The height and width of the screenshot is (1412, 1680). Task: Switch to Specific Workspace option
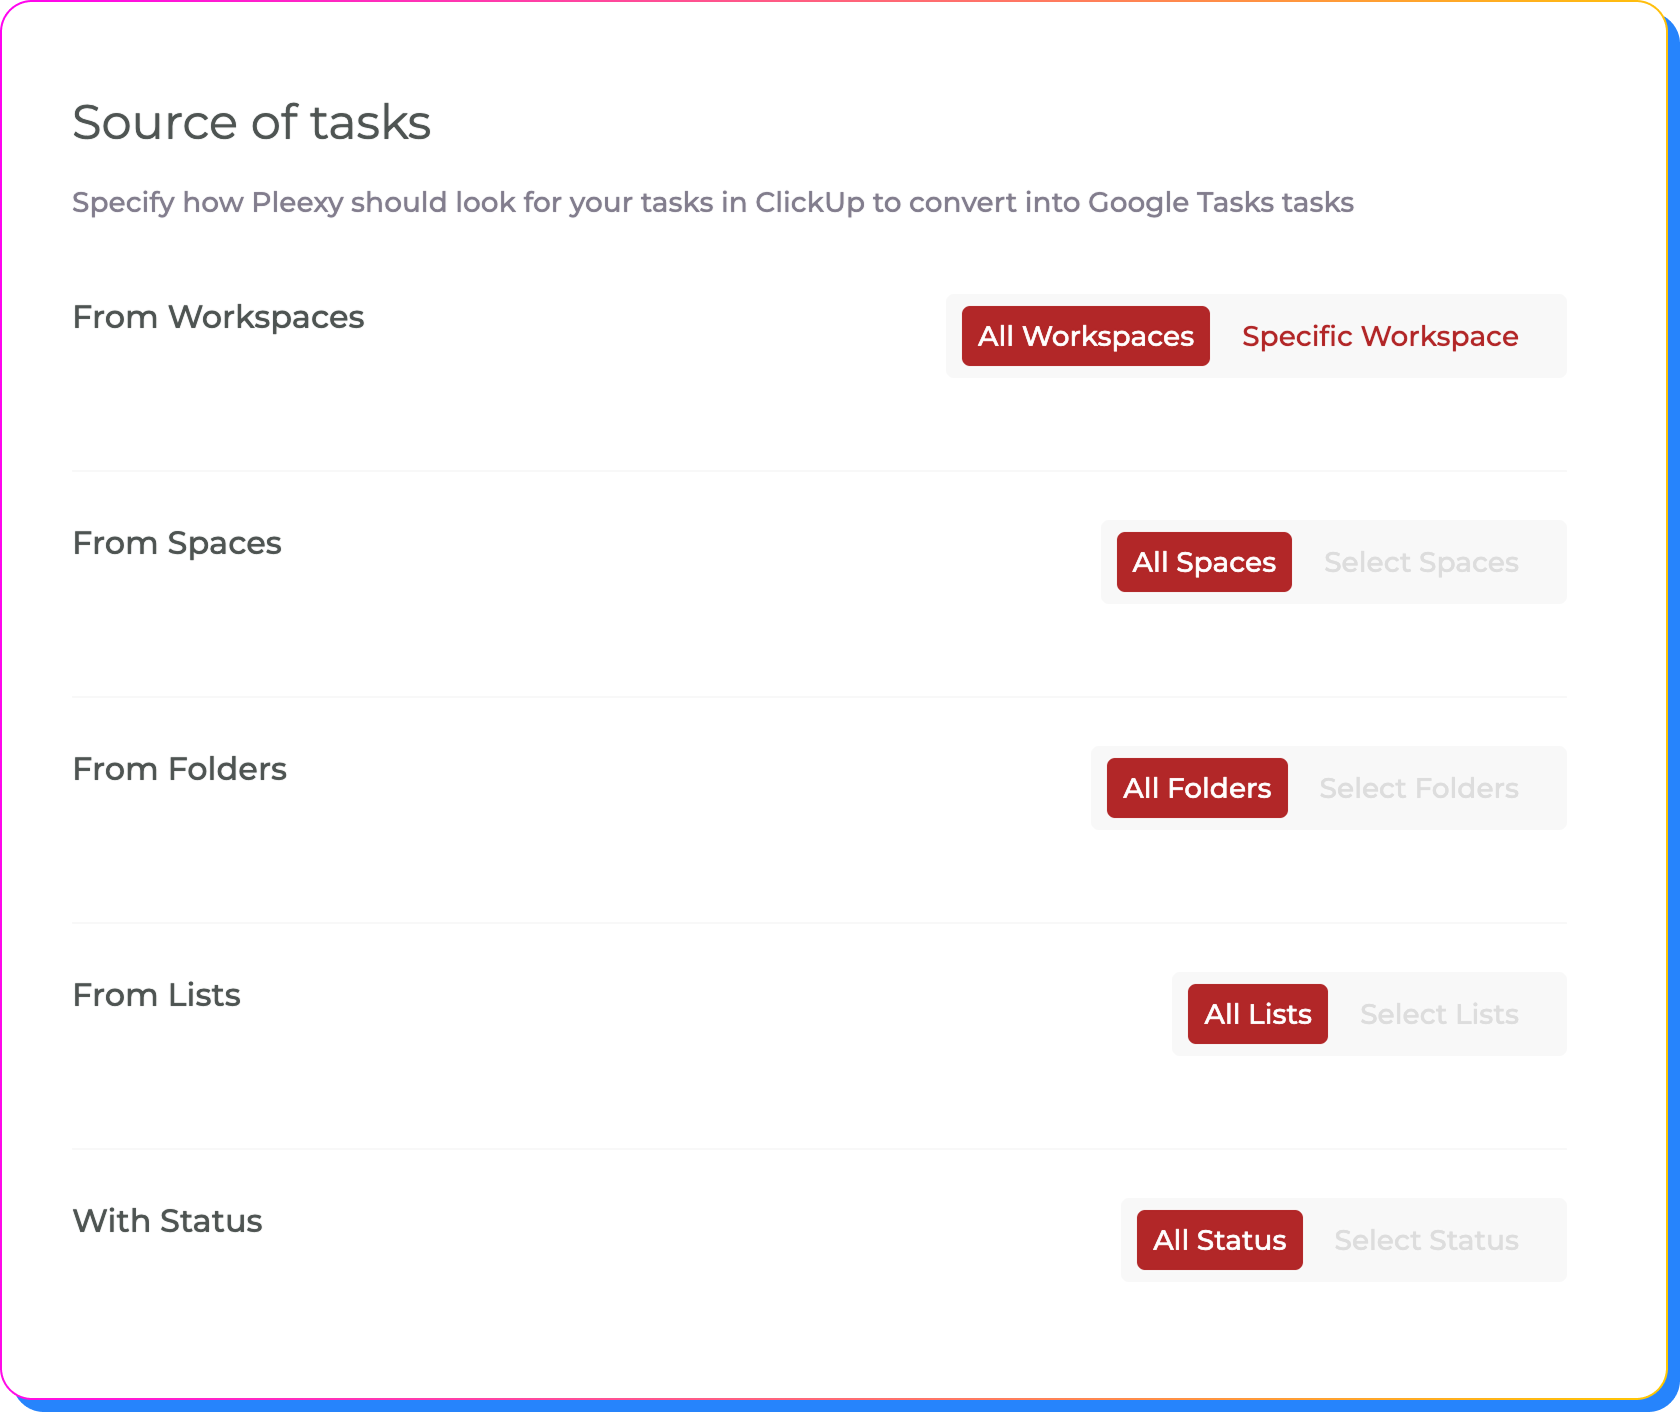(1380, 336)
